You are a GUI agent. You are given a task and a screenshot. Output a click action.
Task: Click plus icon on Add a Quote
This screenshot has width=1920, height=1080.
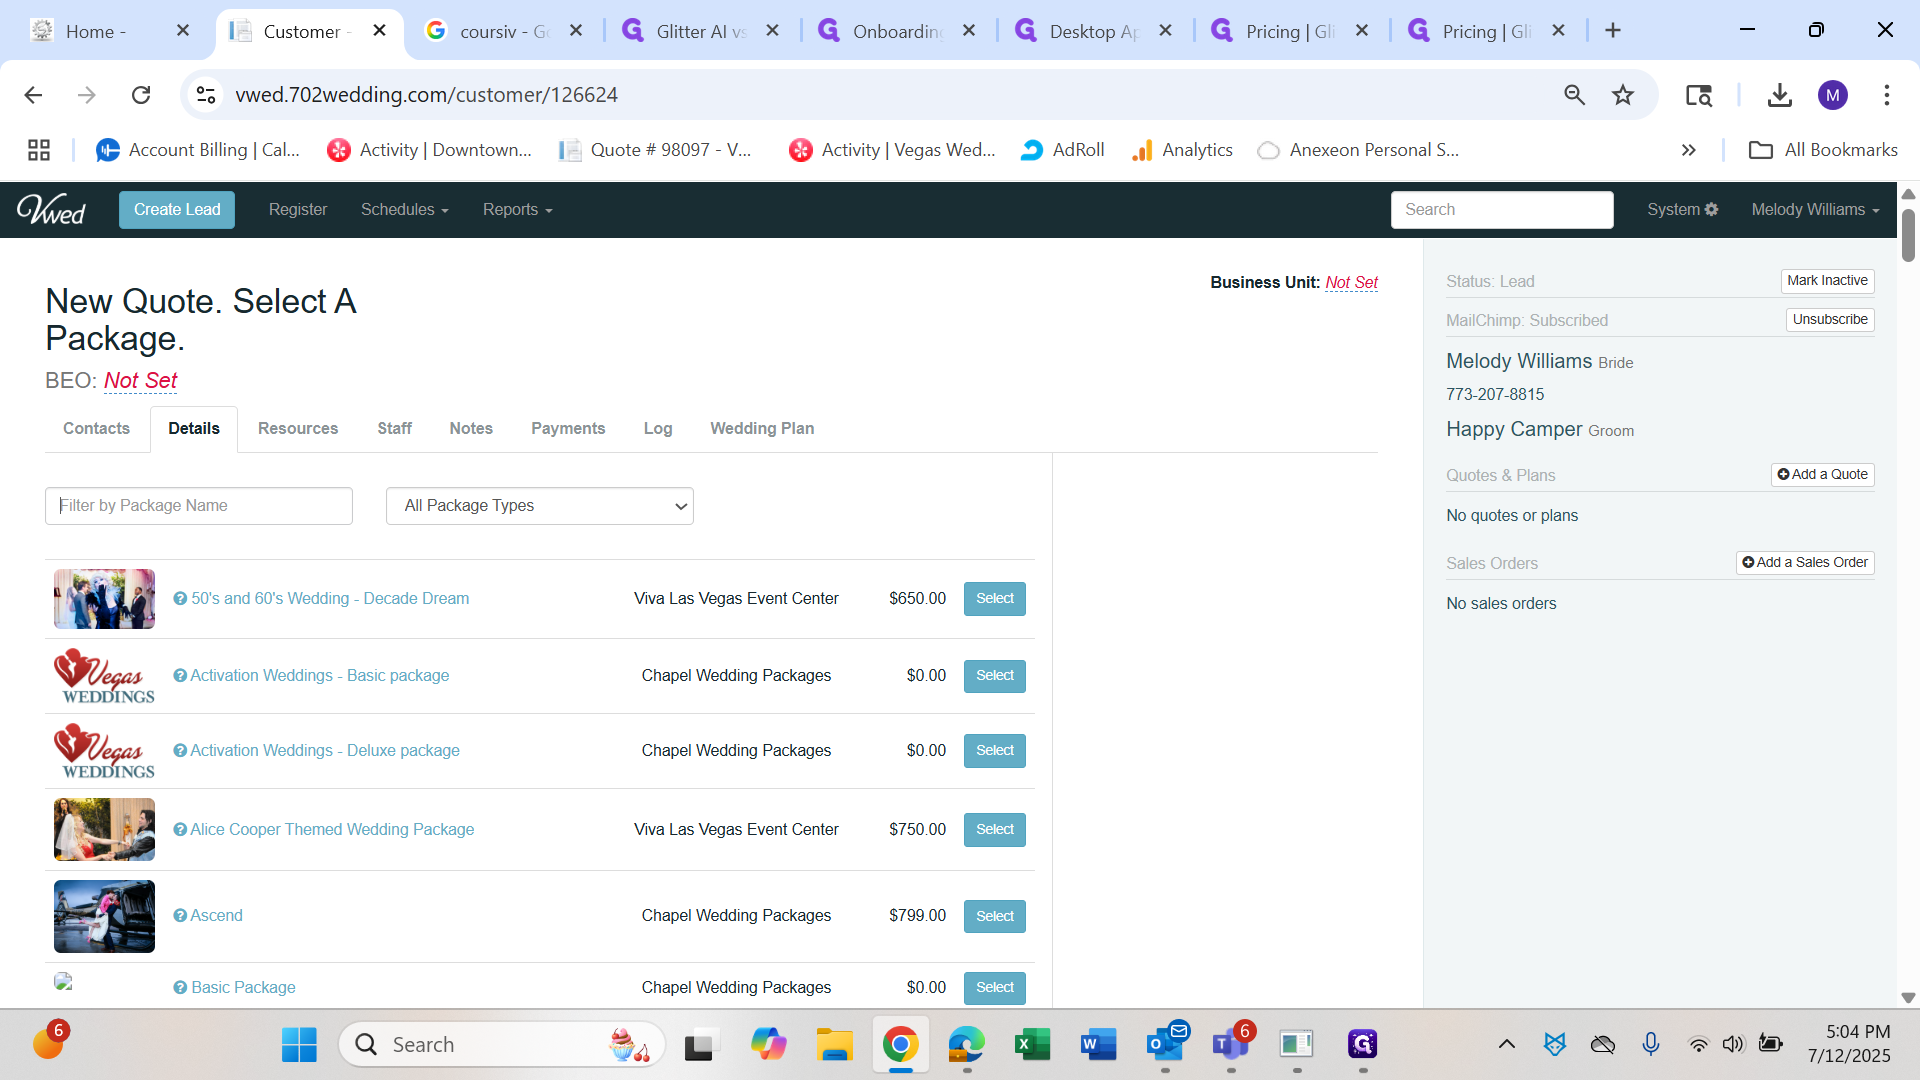1783,475
